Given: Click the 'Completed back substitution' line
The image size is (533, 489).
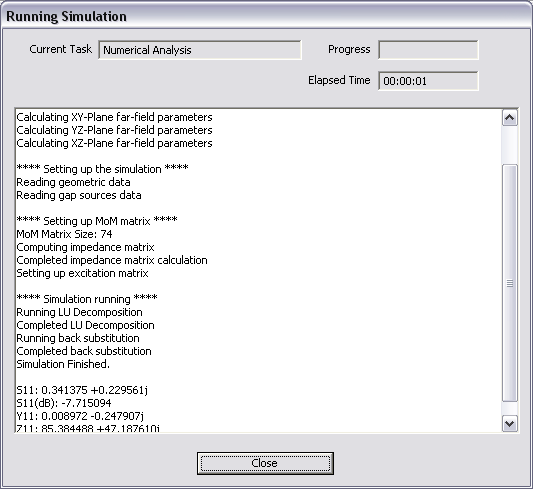Looking at the screenshot, I should [84, 351].
